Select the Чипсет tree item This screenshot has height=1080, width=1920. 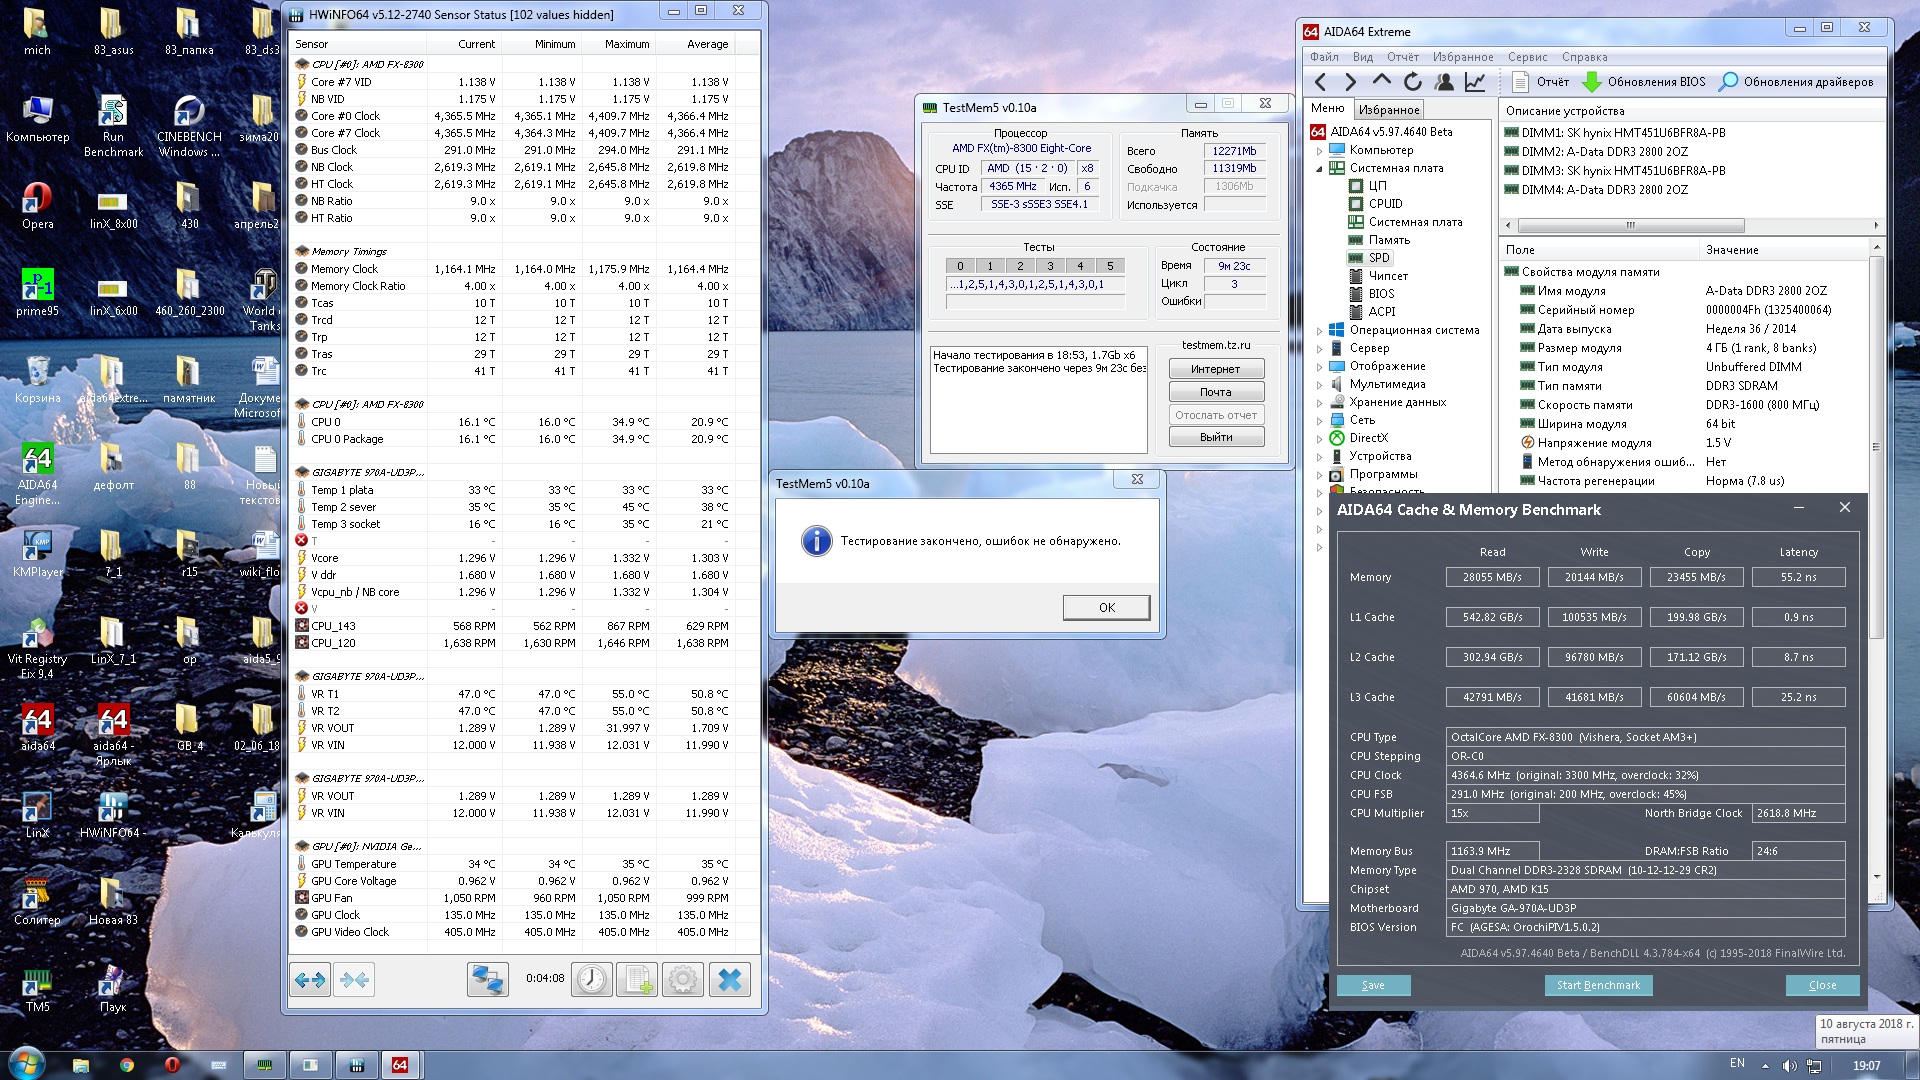[x=1388, y=276]
